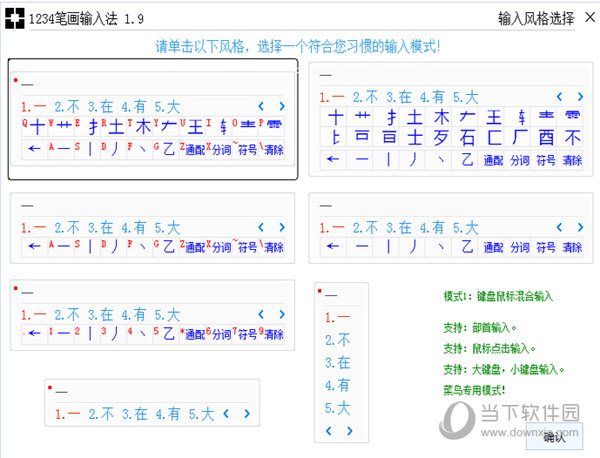Click S-labeled 丨 in the letter-labeled panel without radicals
The width and height of the screenshot is (600, 458).
87,247
